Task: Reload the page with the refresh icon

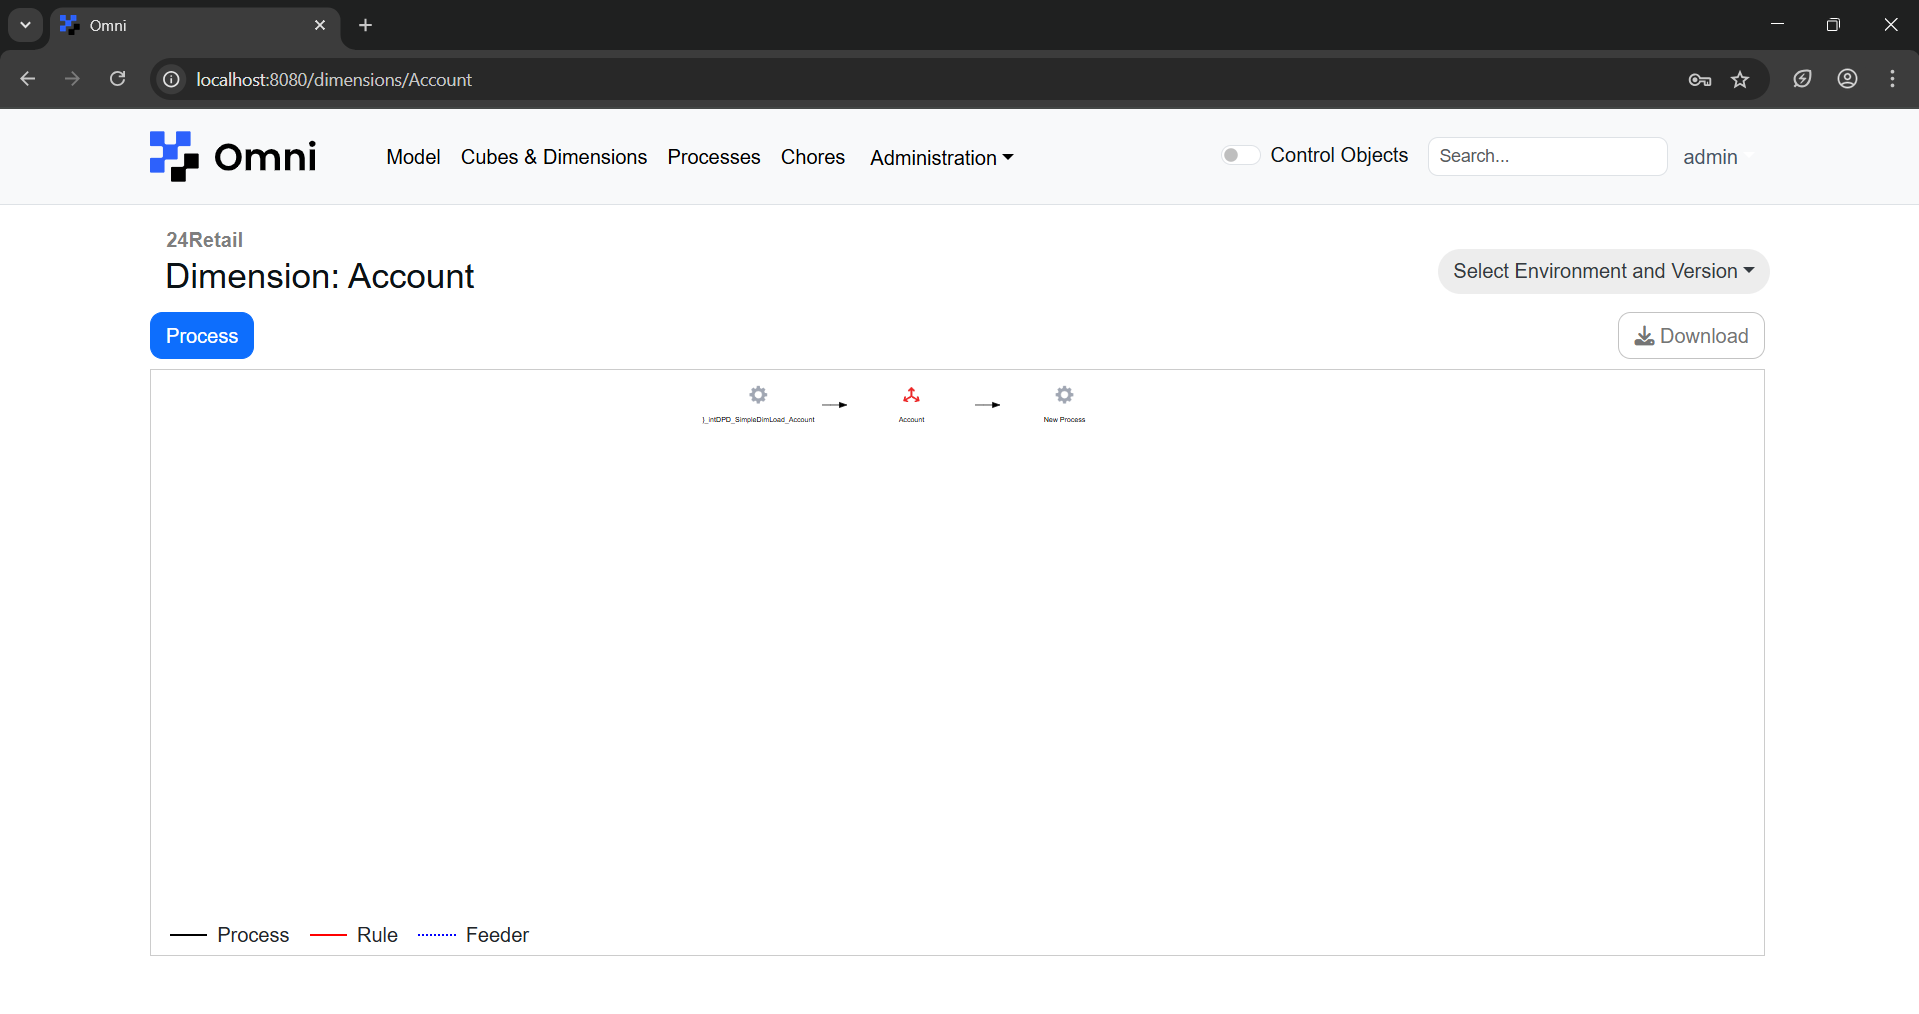Action: [x=117, y=79]
